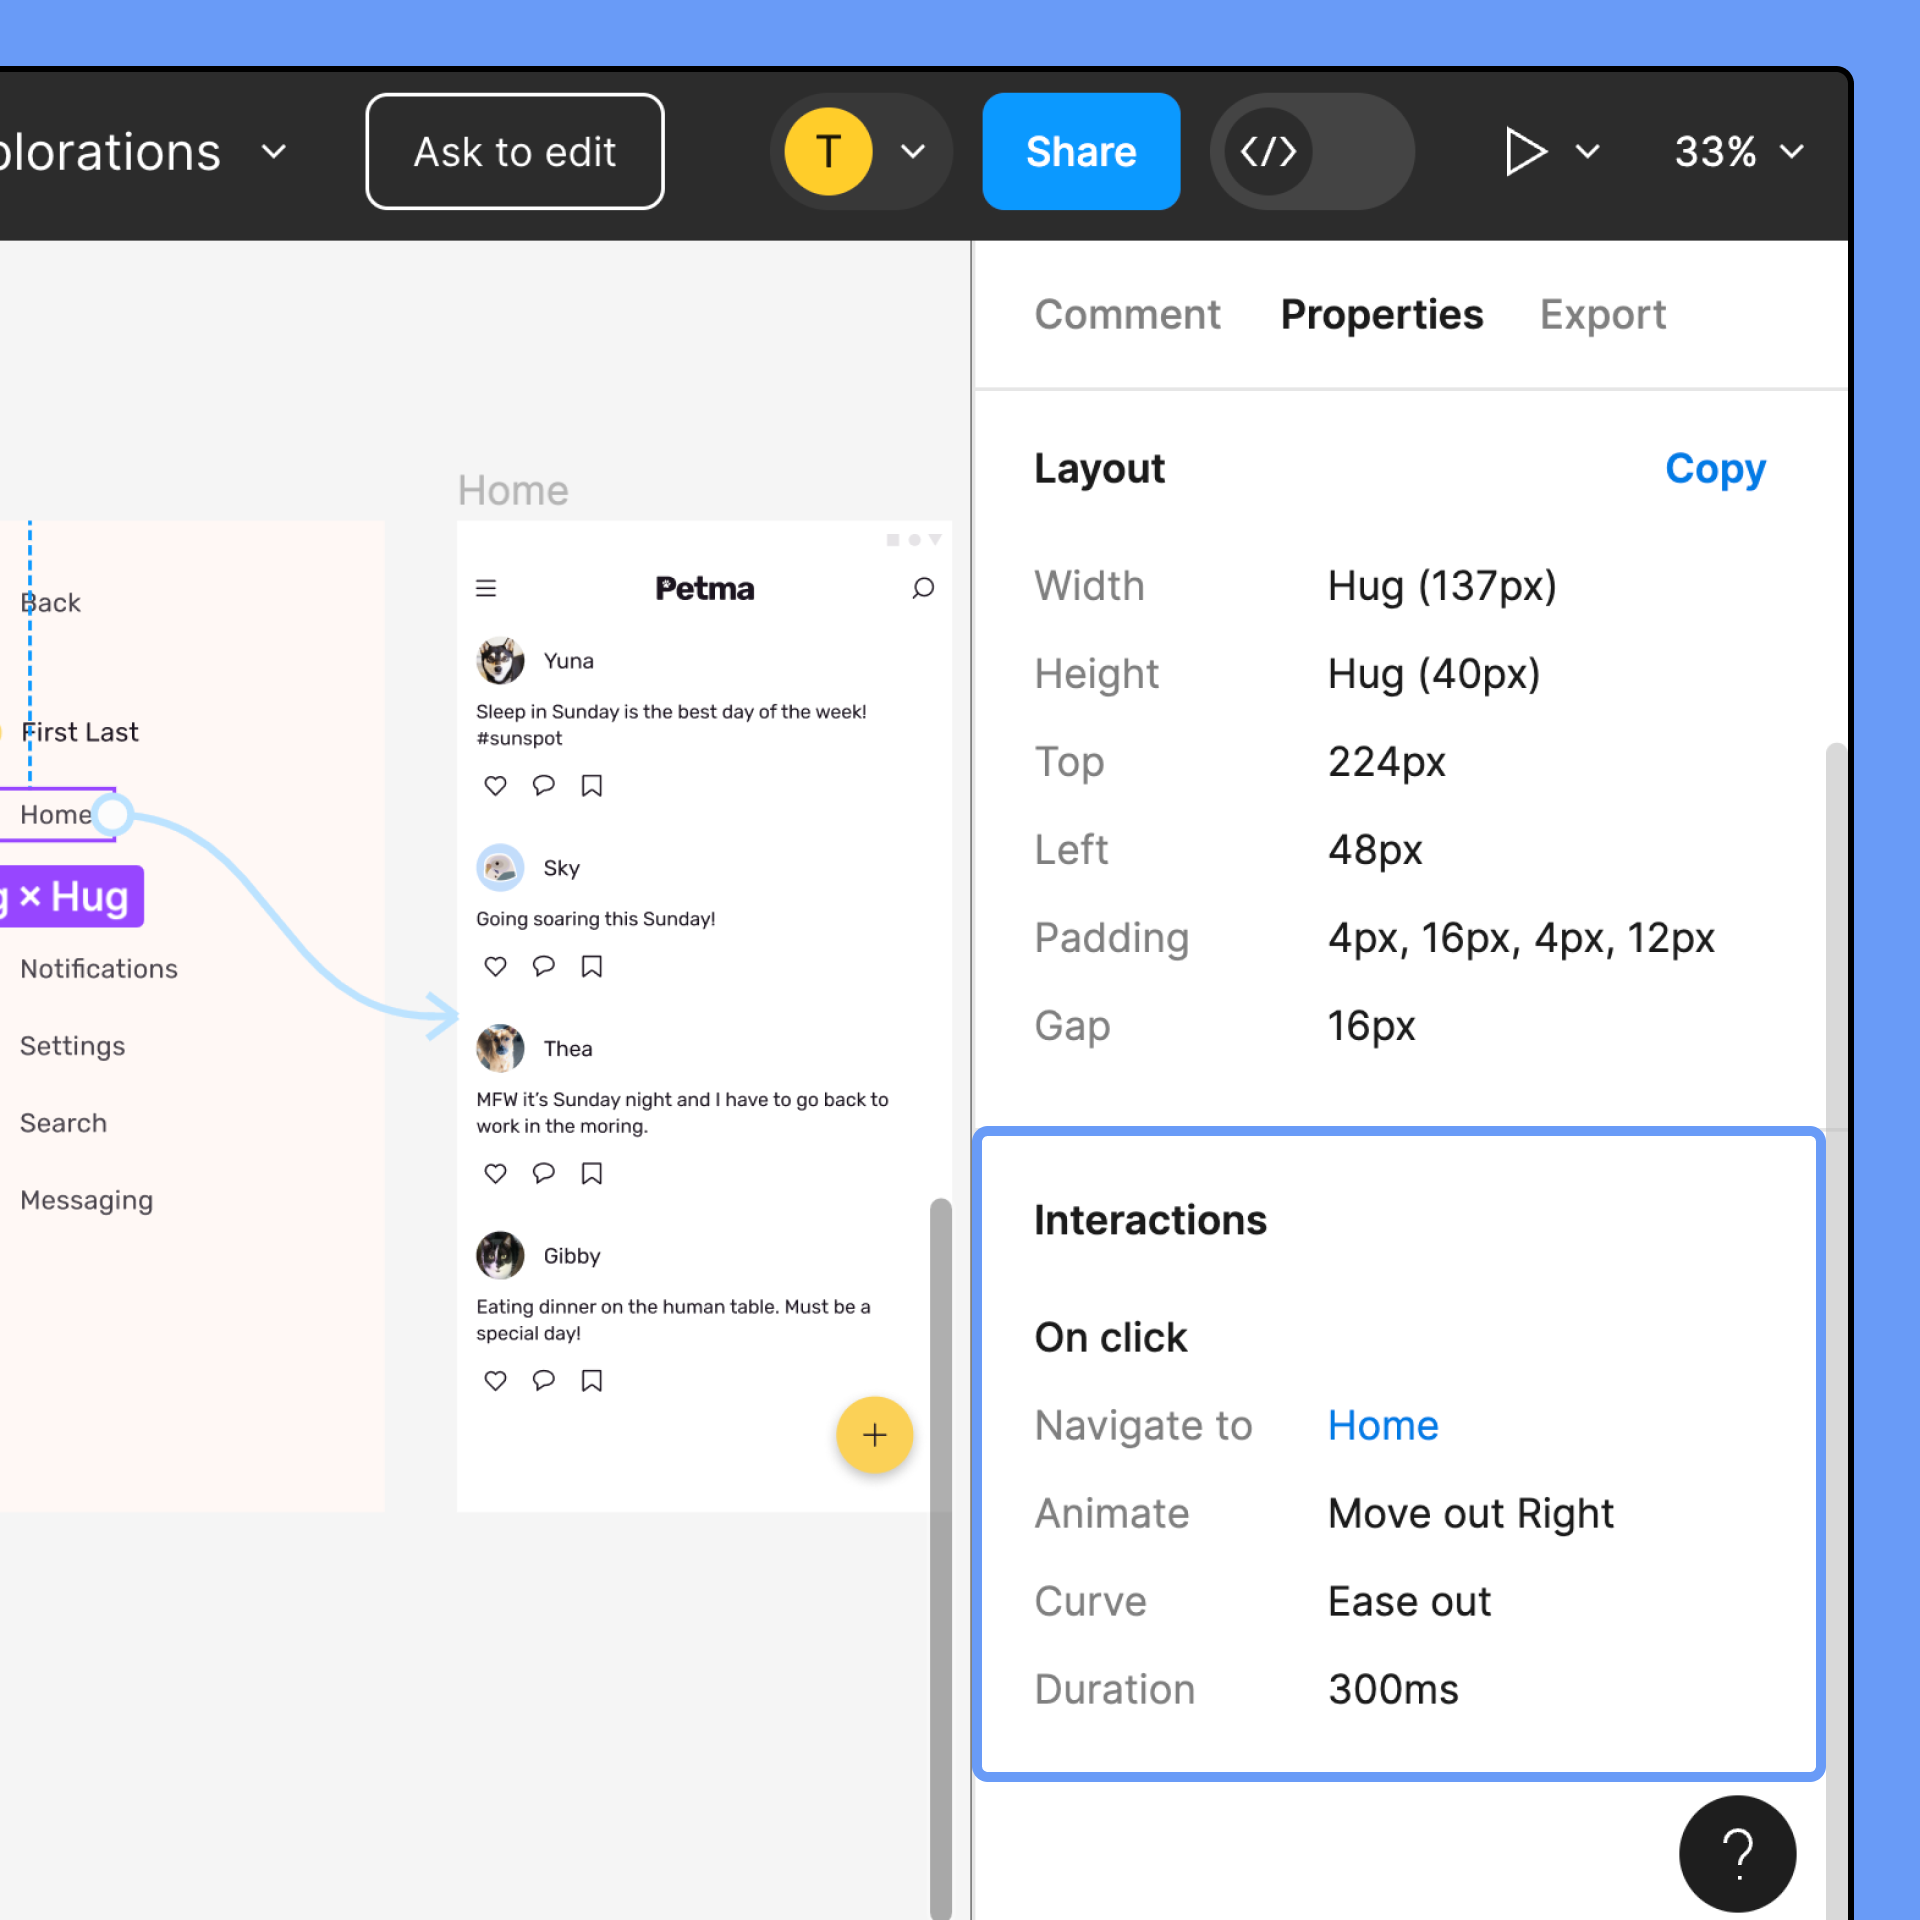Click the help question mark button
Viewport: 1920px width, 1920px height.
1737,1852
